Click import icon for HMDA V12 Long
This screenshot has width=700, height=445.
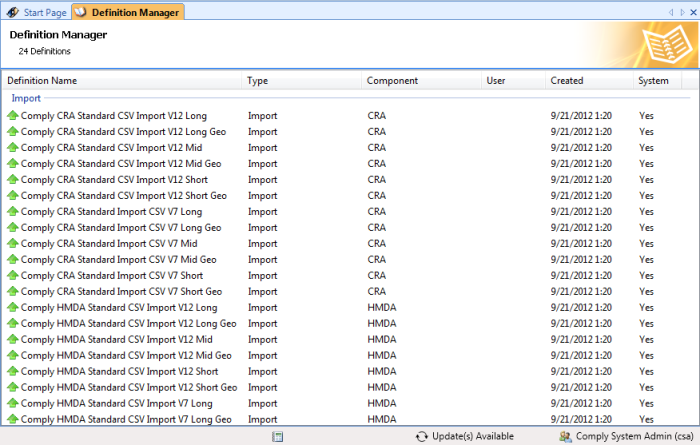coord(13,308)
